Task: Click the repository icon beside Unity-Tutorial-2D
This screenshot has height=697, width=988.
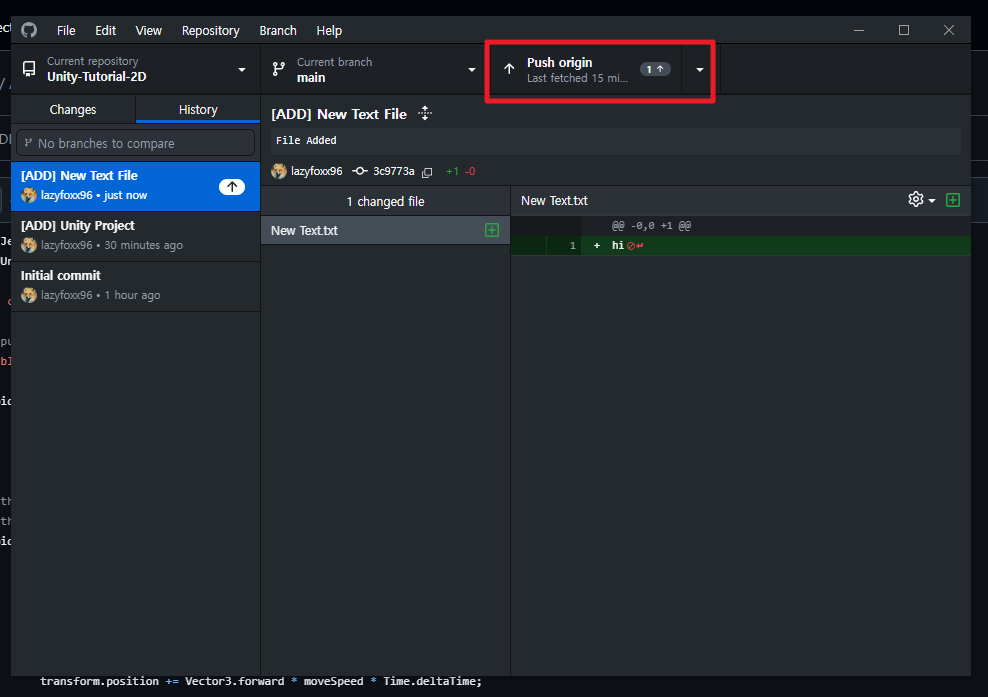Action: click(29, 69)
